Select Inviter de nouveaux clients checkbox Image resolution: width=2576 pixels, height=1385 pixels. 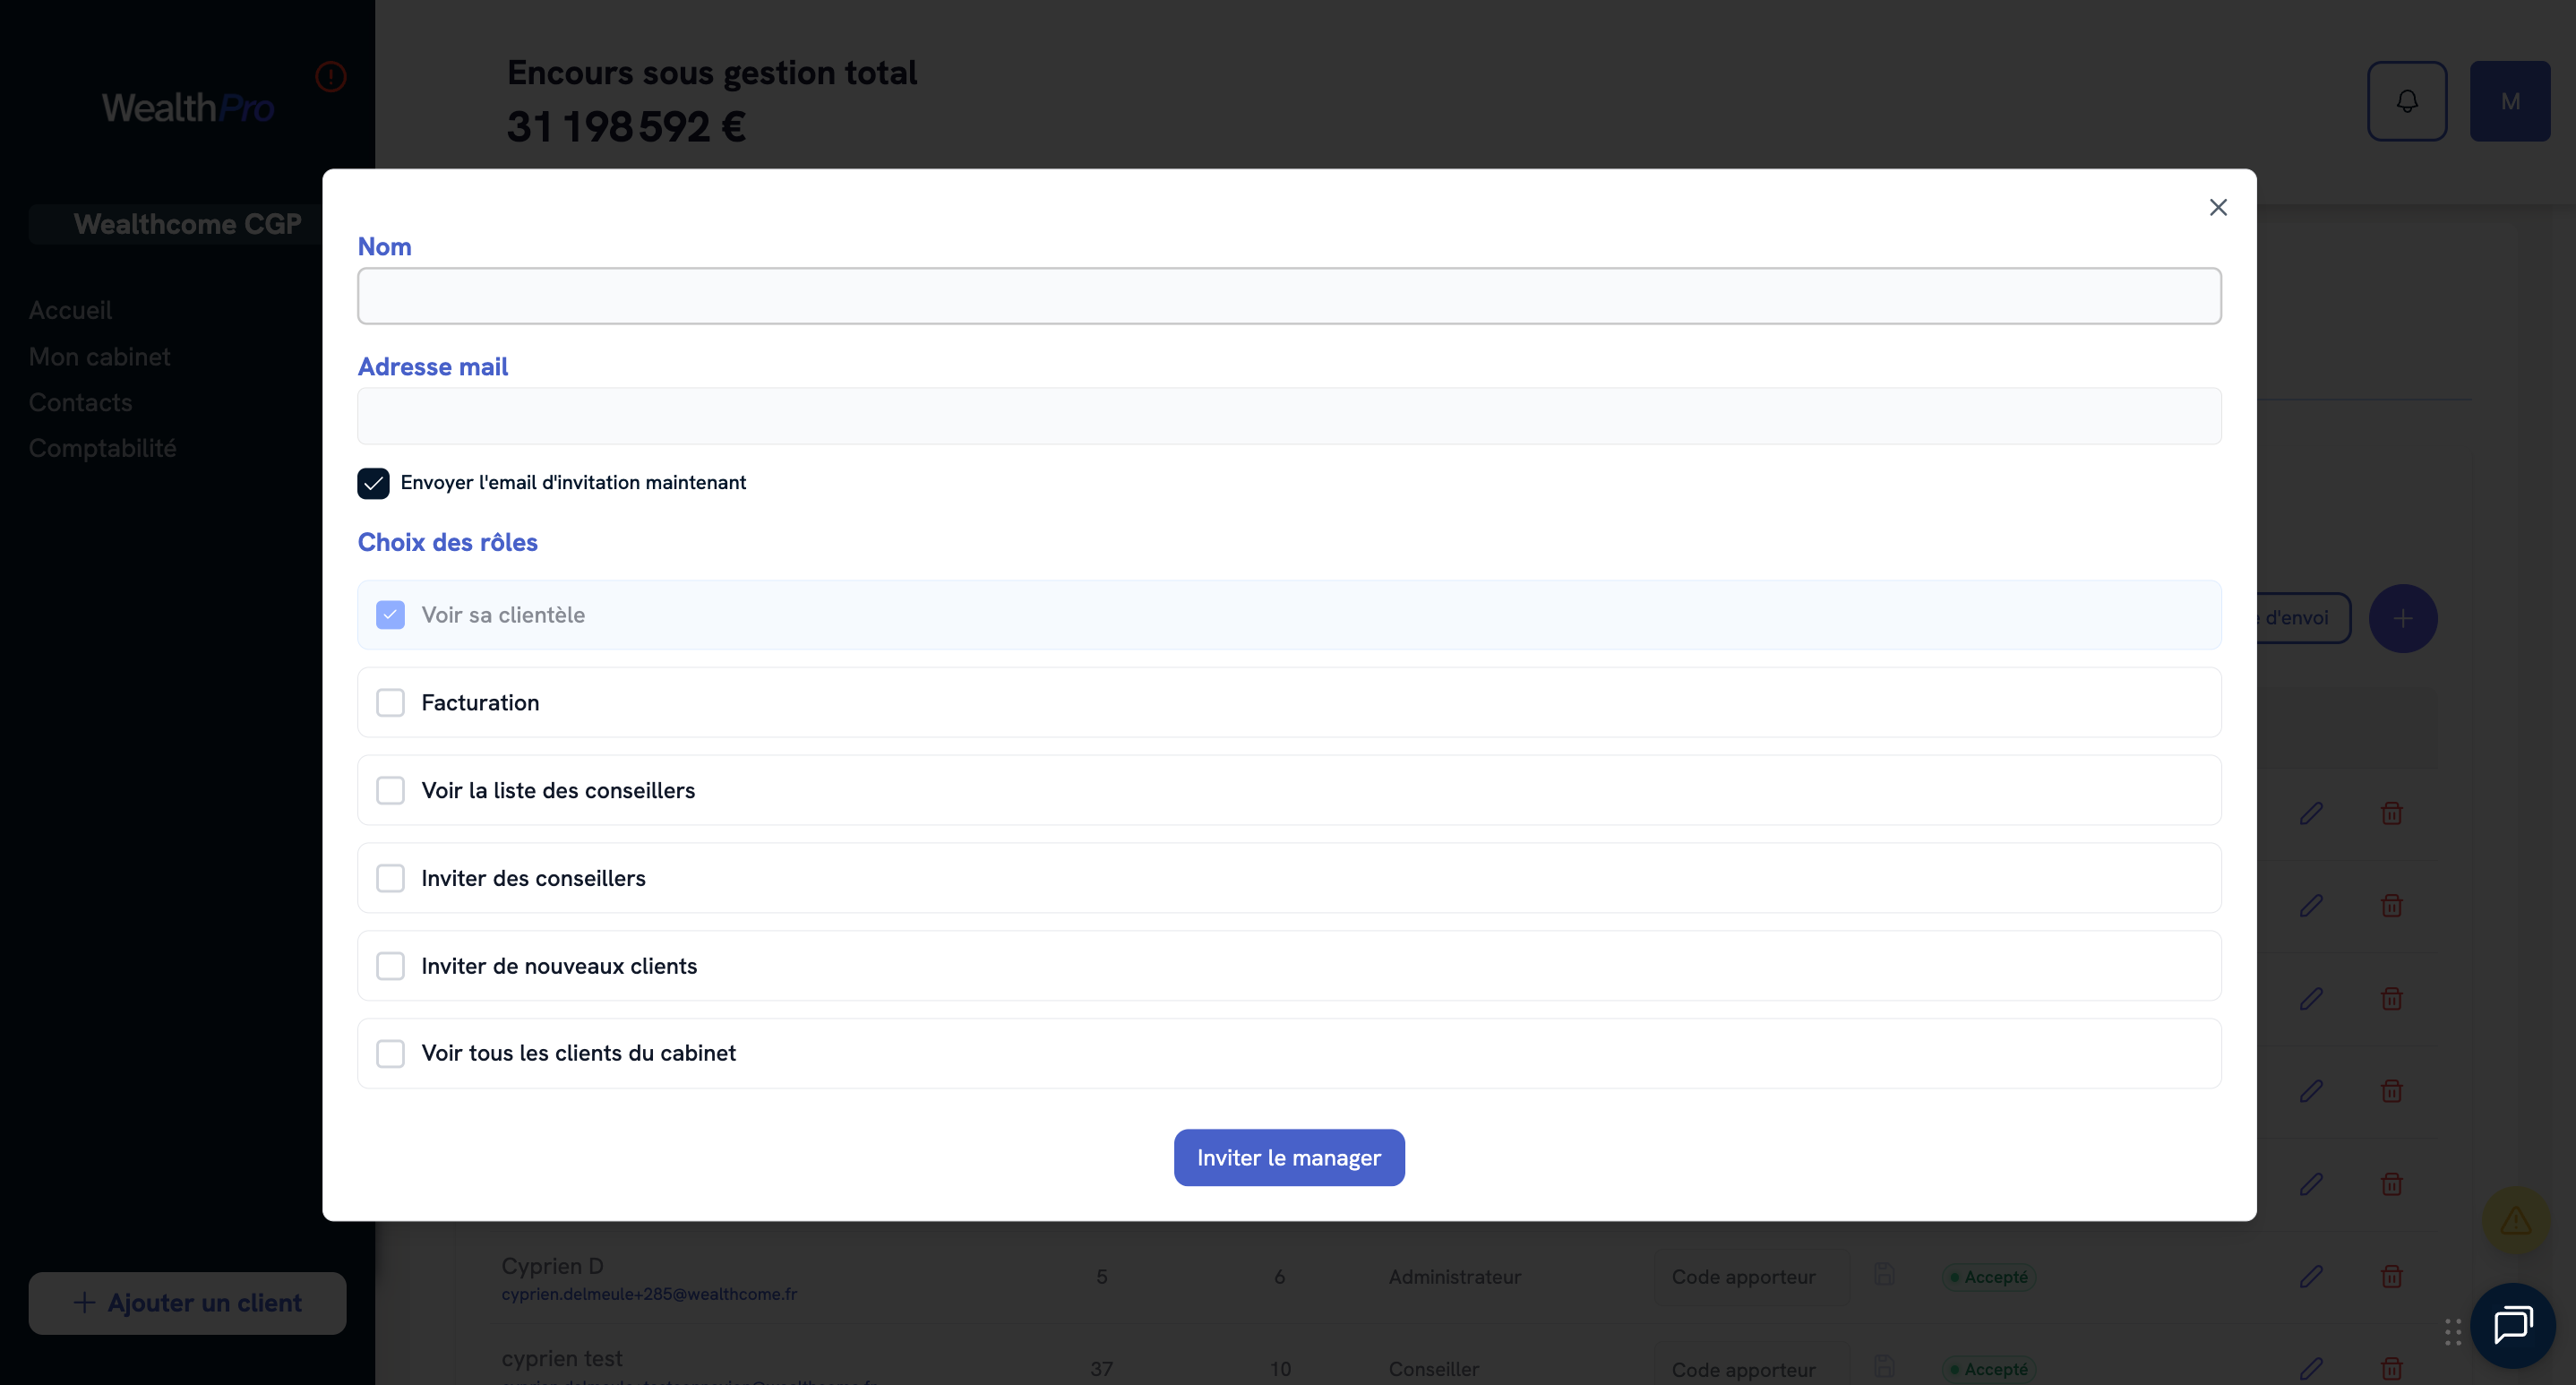(x=390, y=966)
